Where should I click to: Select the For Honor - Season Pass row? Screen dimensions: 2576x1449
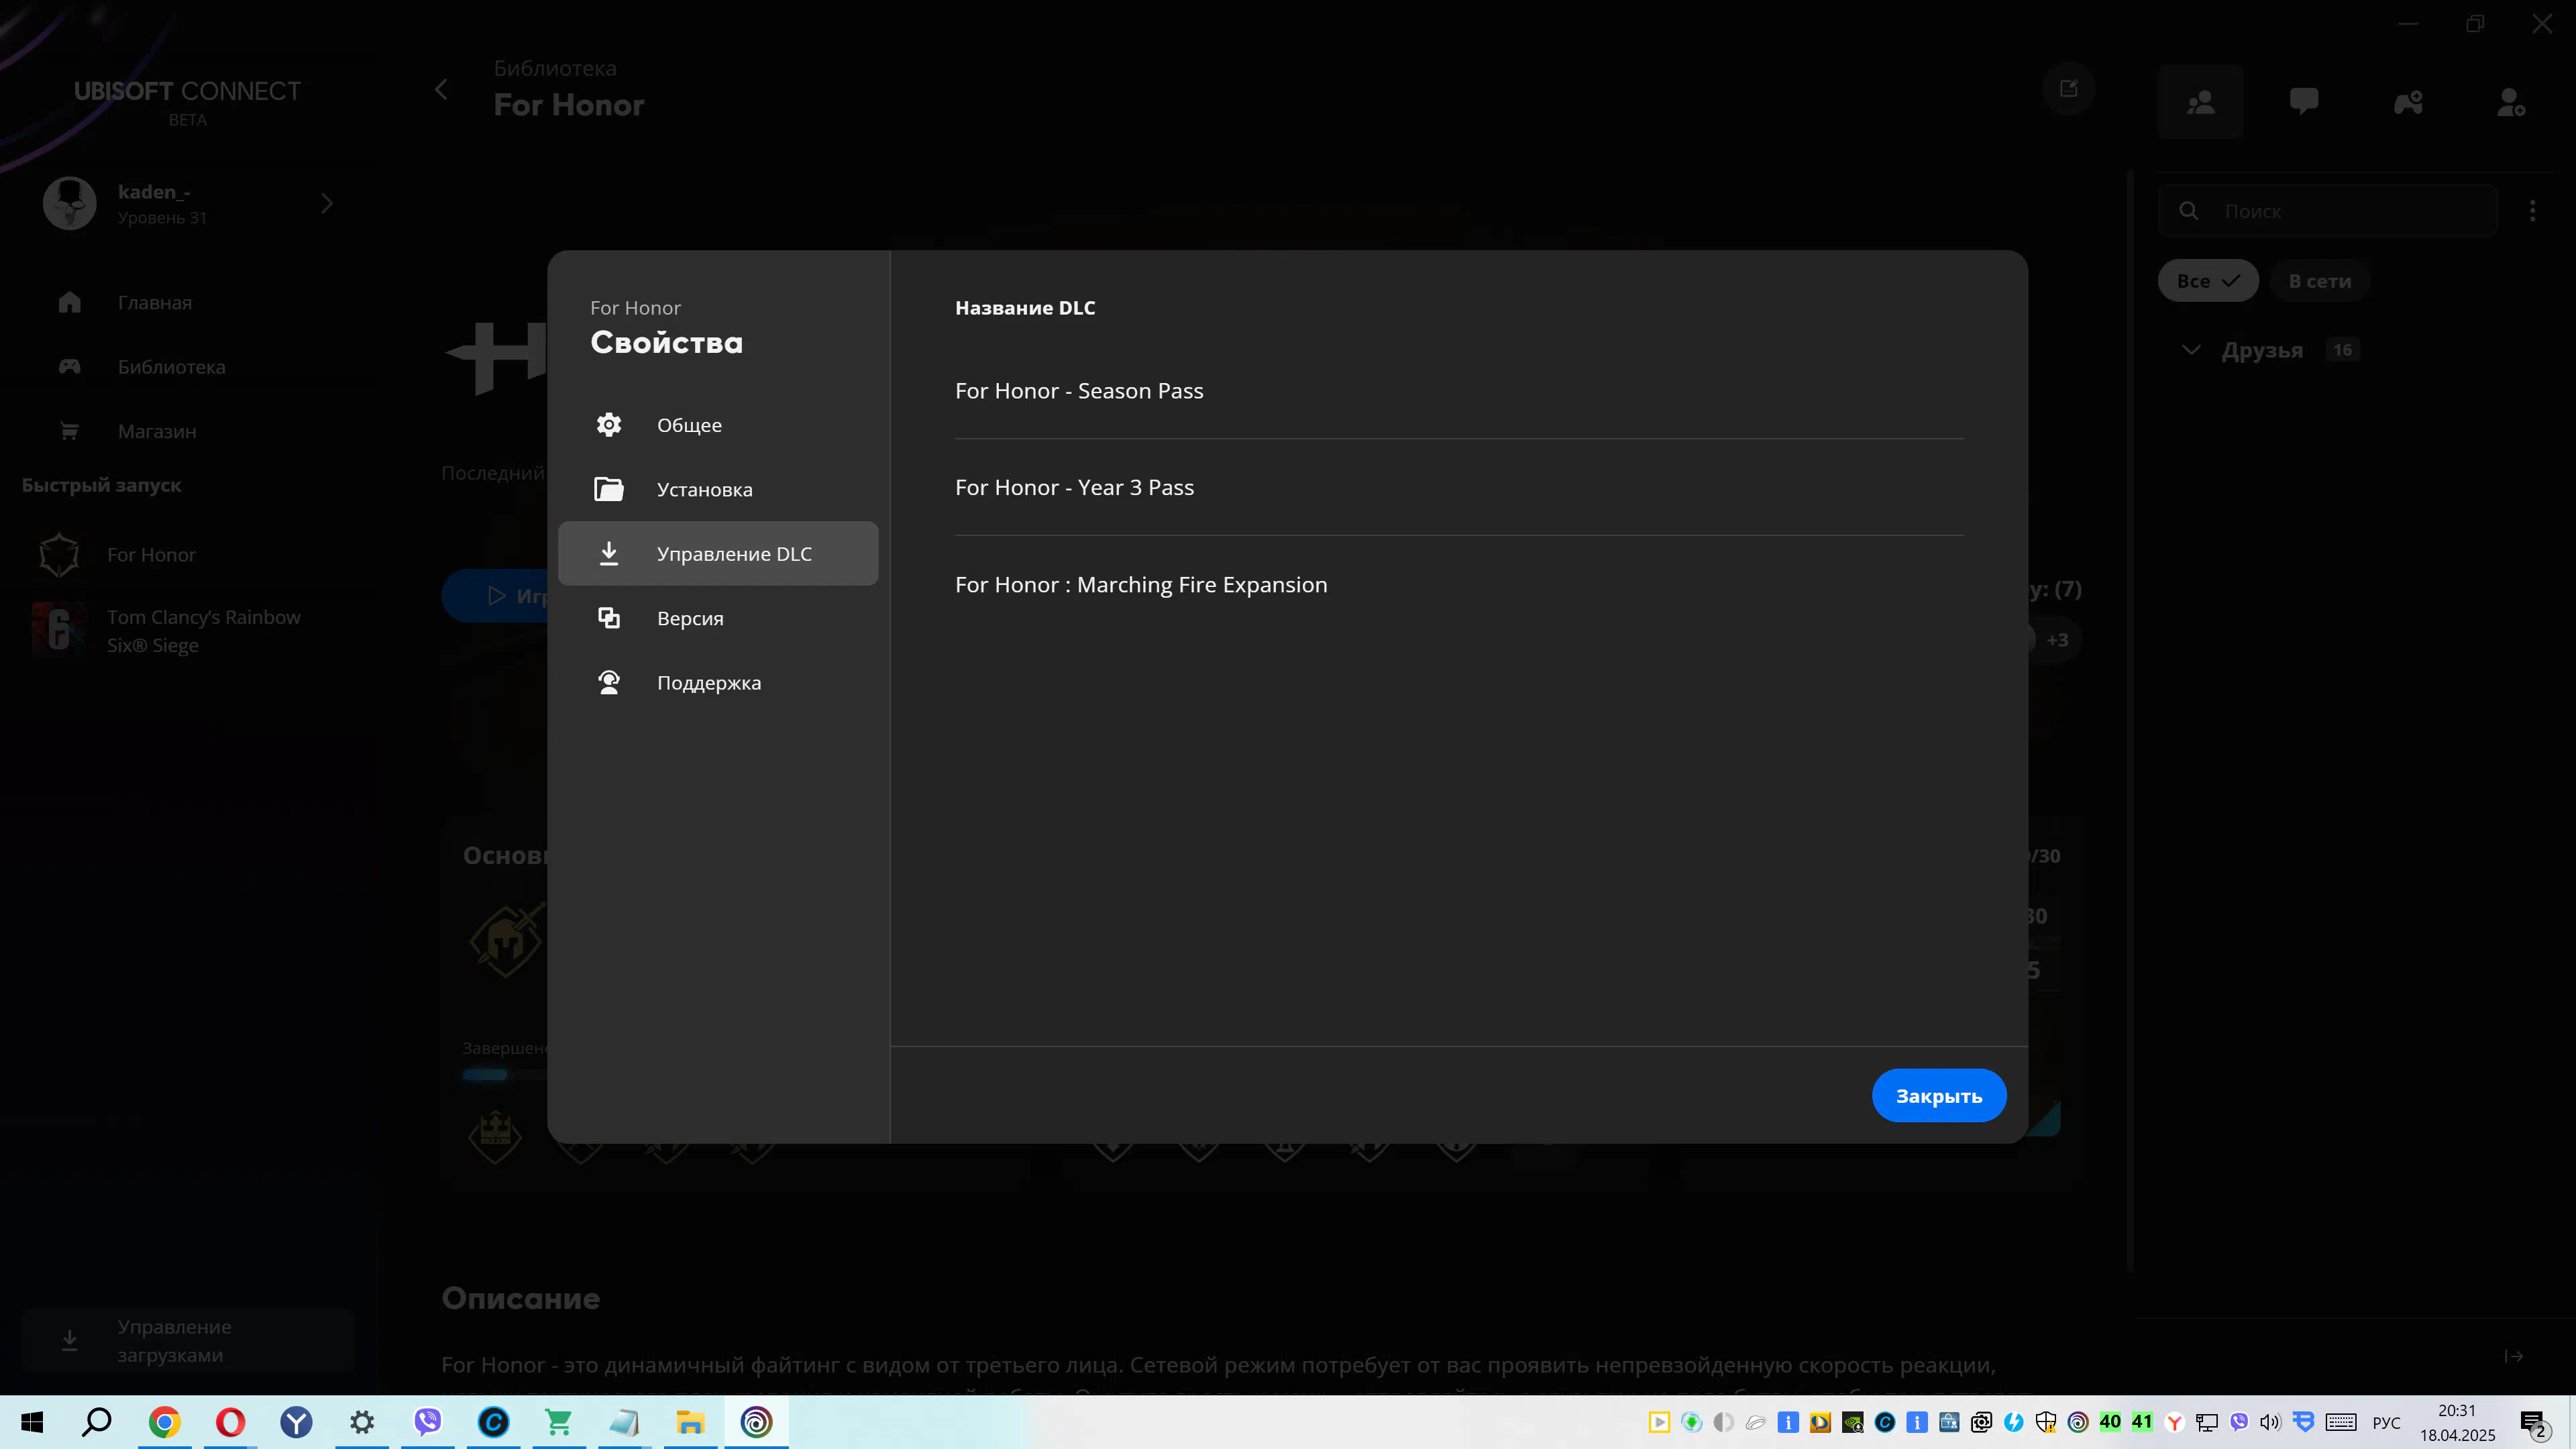click(1459, 391)
